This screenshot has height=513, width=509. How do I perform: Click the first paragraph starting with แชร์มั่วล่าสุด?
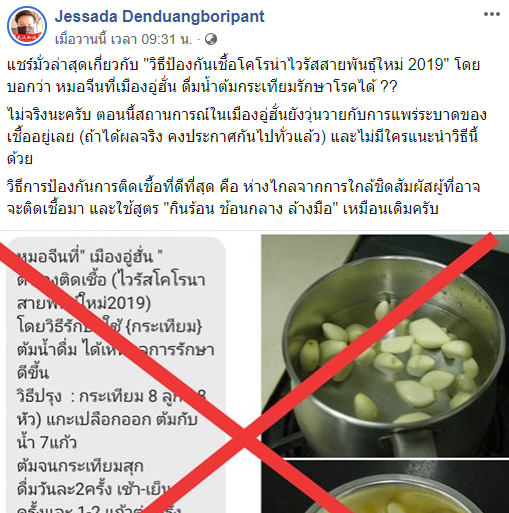[243, 76]
